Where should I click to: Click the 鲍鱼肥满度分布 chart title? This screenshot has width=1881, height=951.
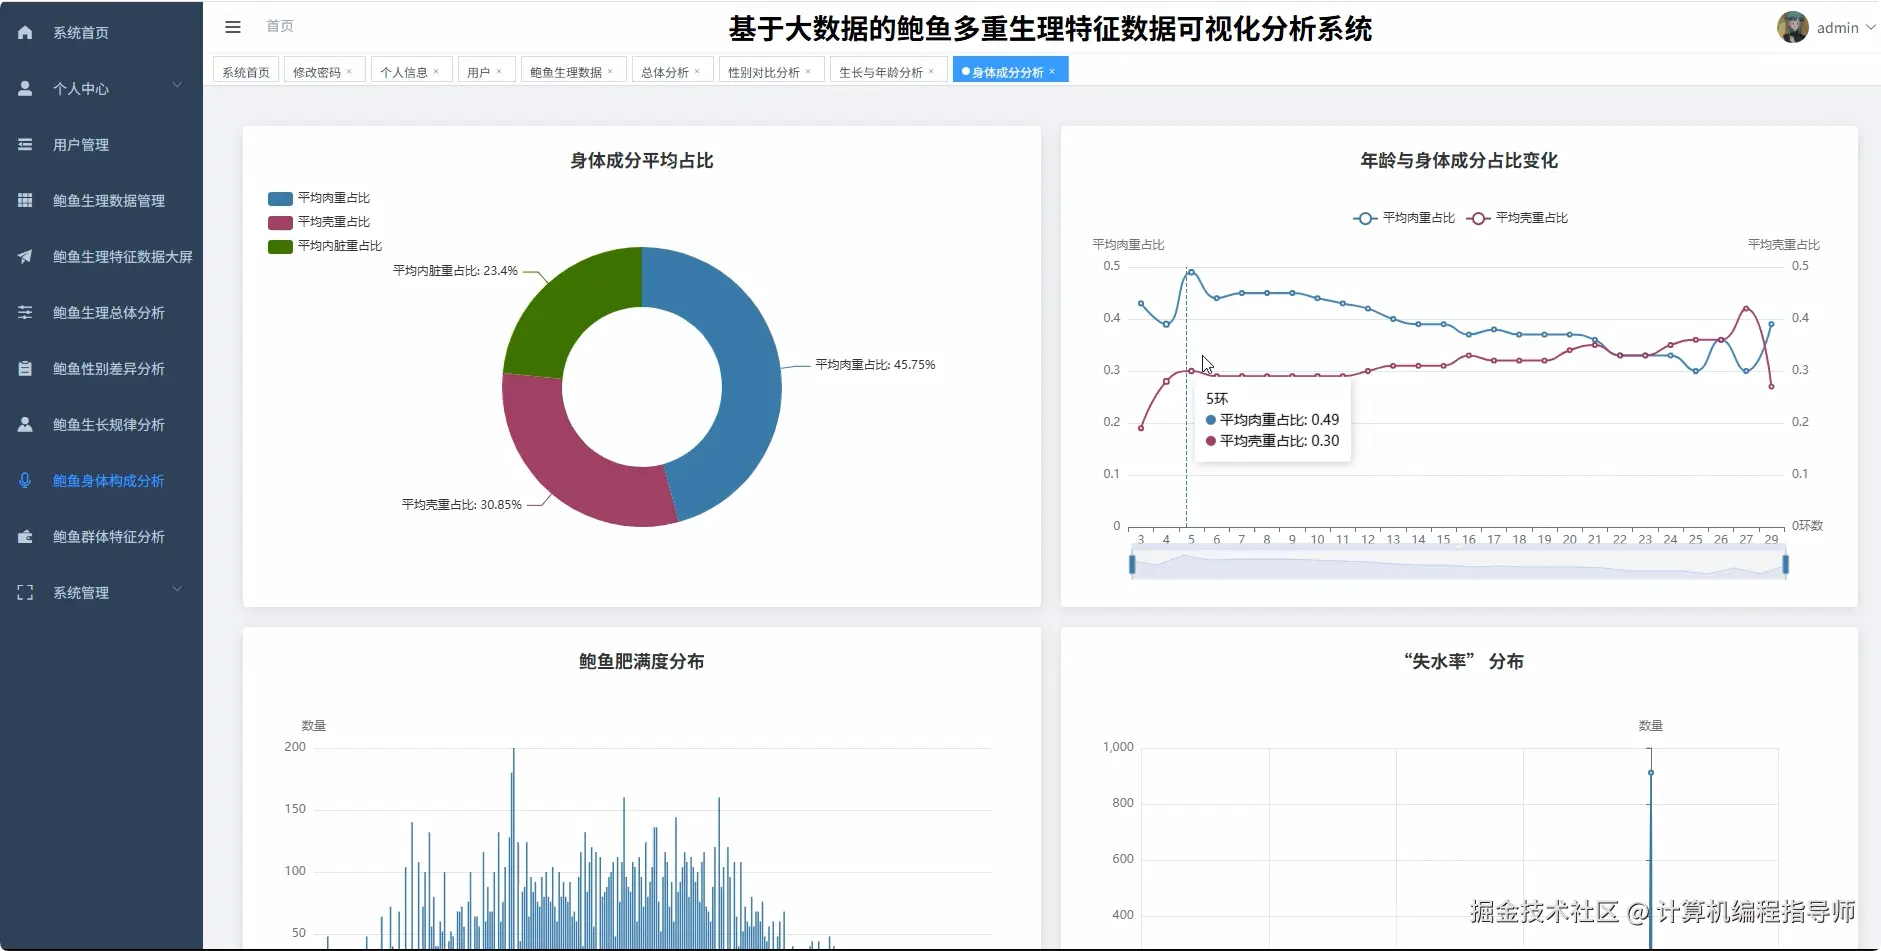642,662
